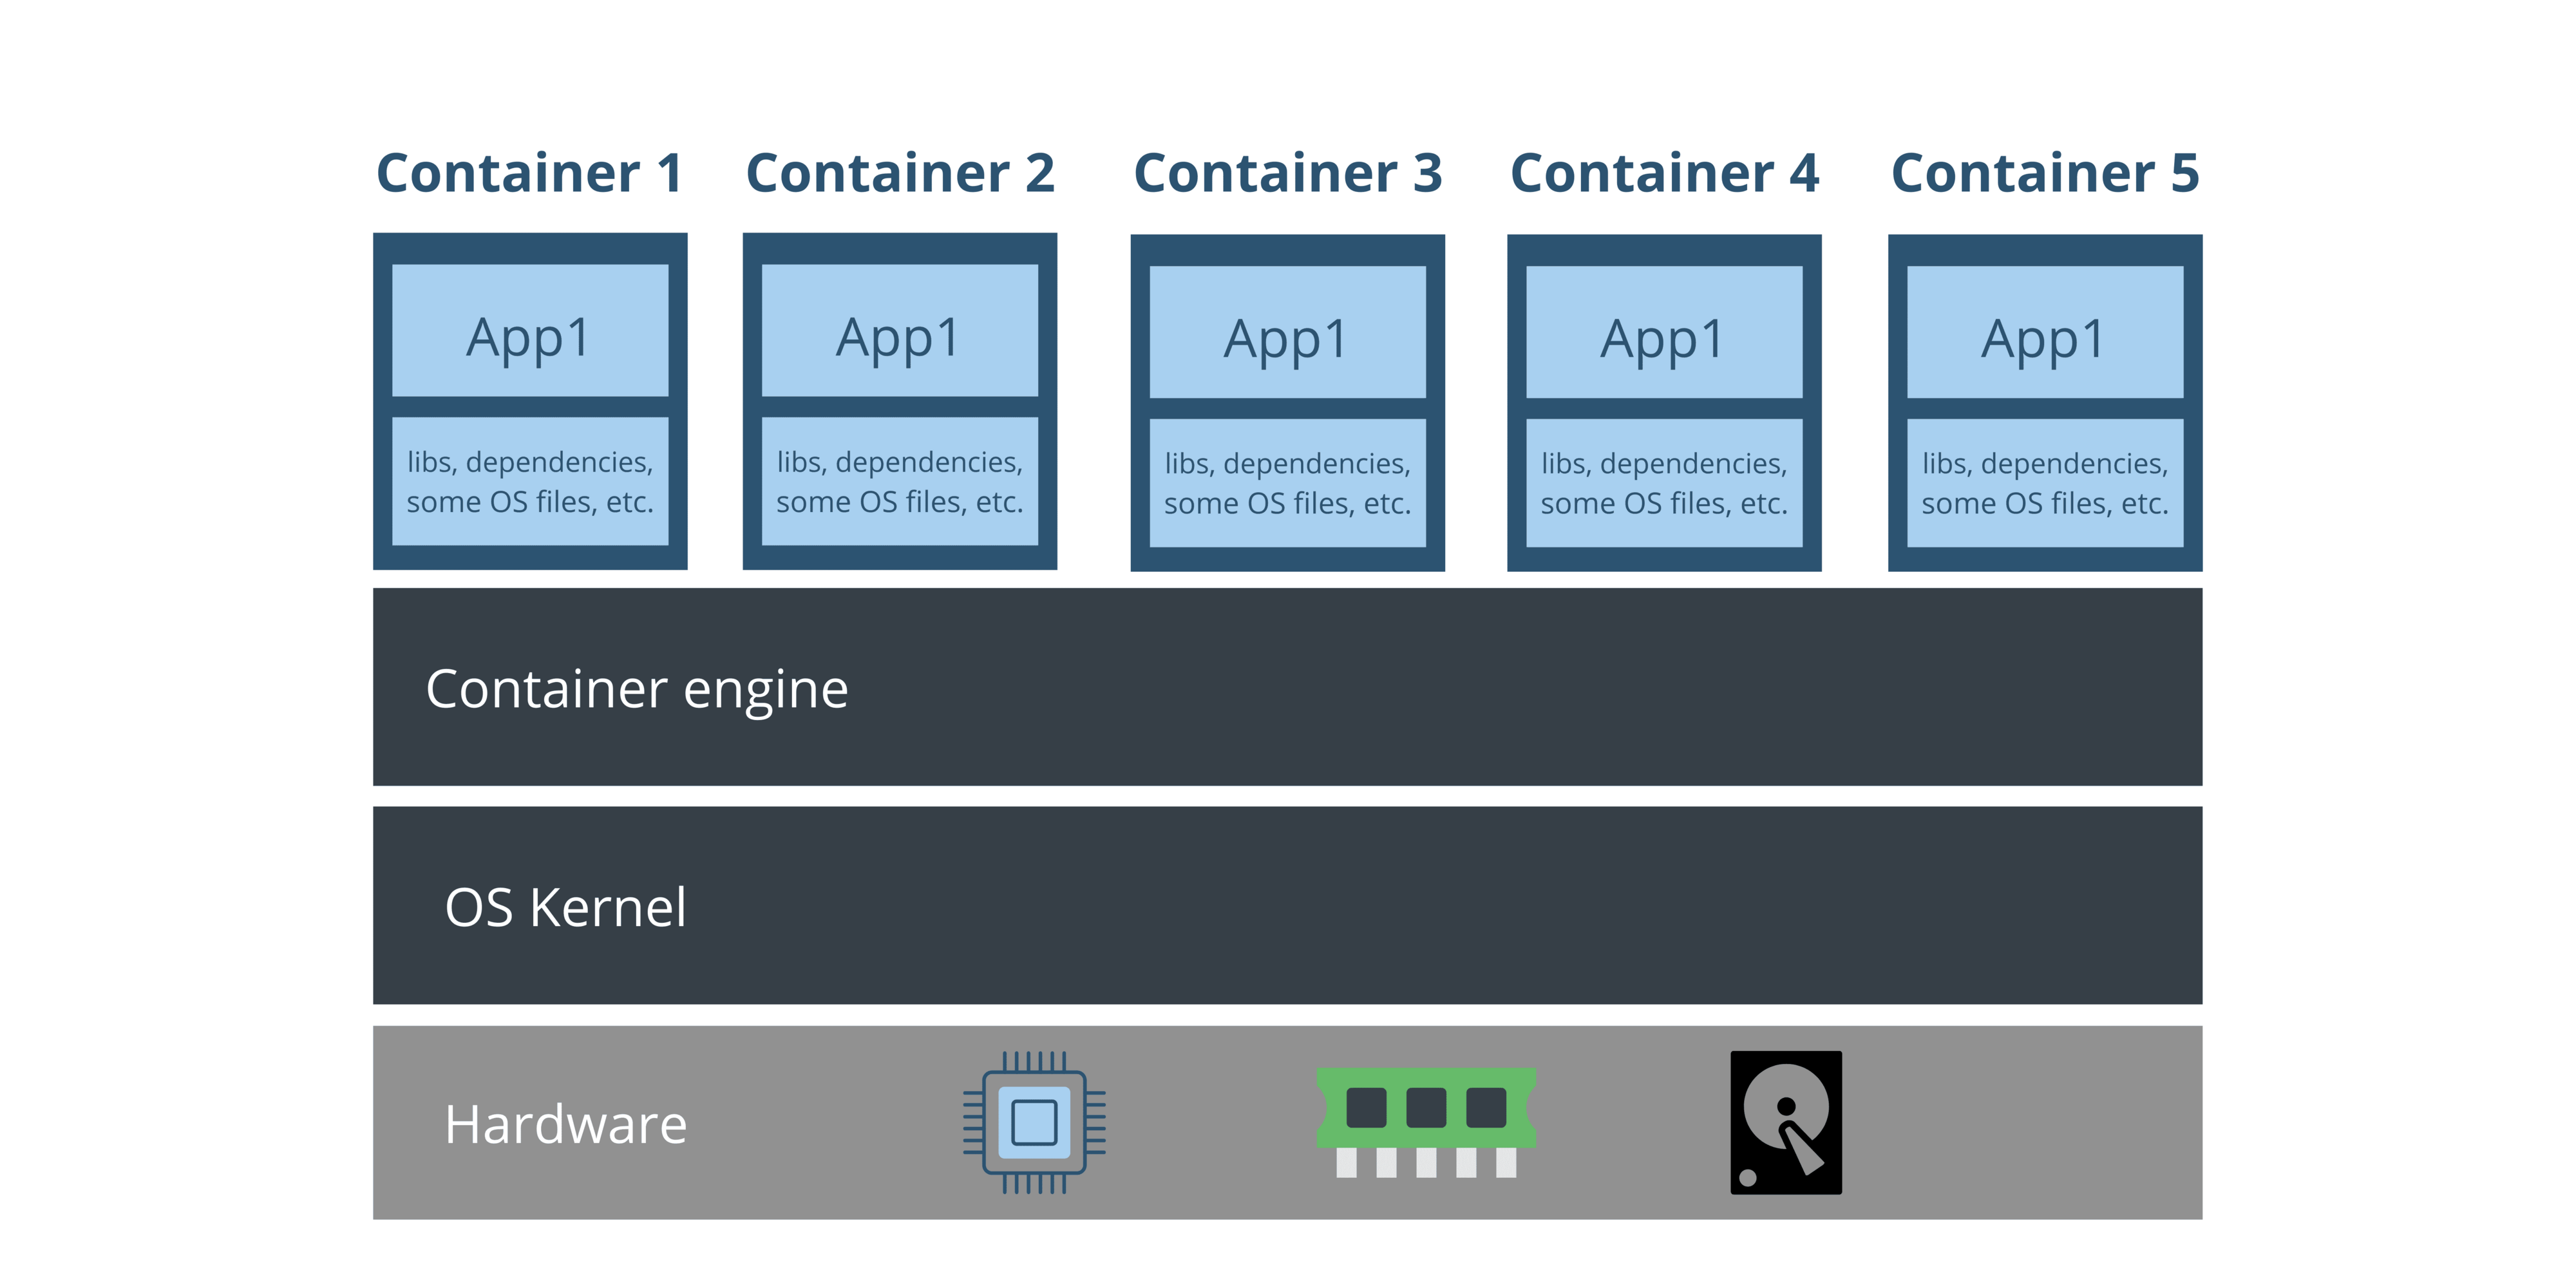Viewport: 2576px width, 1288px height.
Task: Click the App1 block in Container 2
Action: click(901, 333)
